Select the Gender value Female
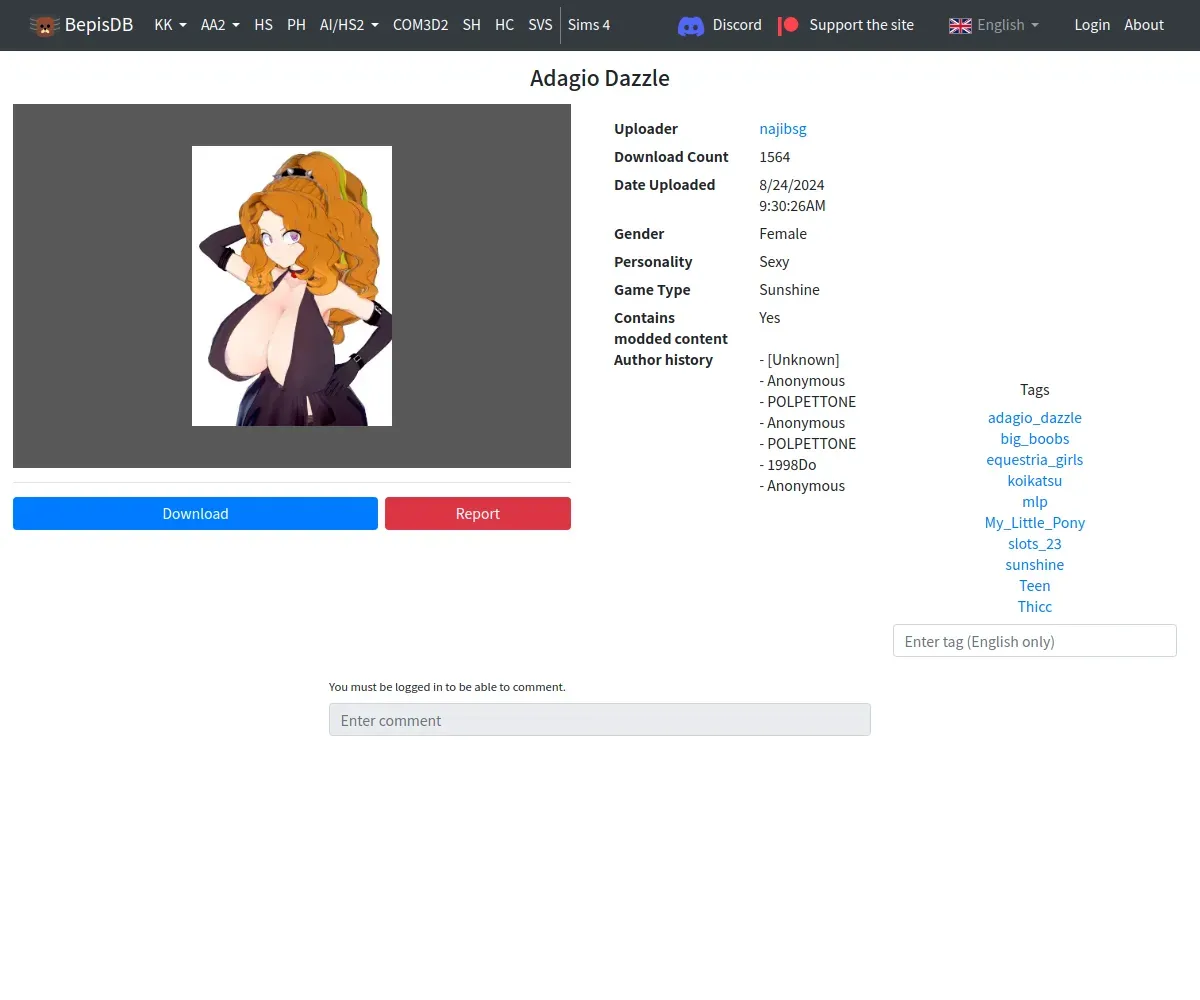Image resolution: width=1200 pixels, height=1000 pixels. (x=783, y=234)
